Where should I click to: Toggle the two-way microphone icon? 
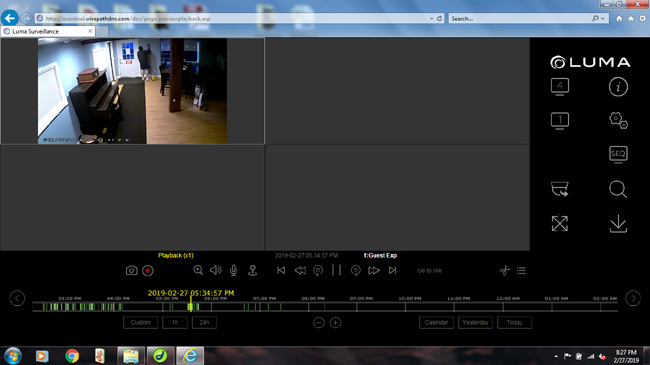[233, 270]
